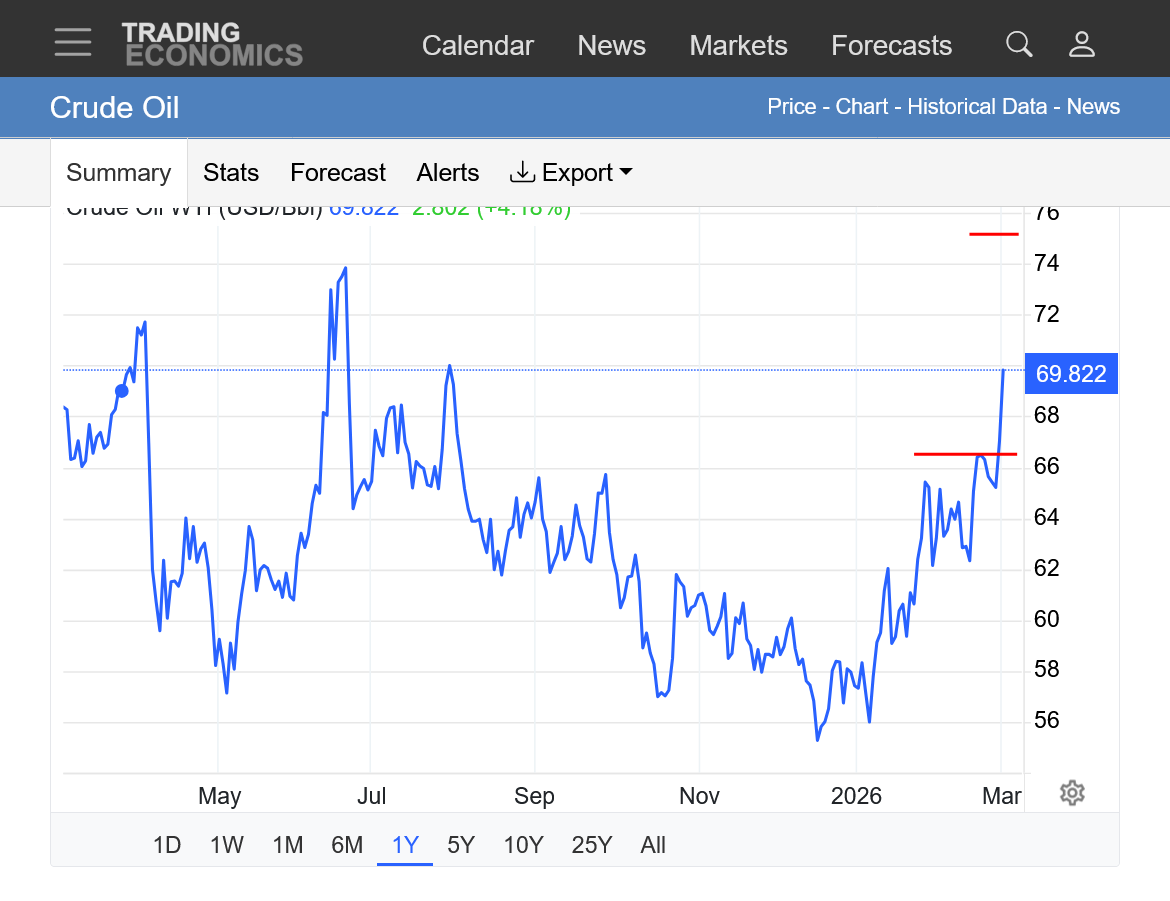Expand the Export dropdown
The width and height of the screenshot is (1170, 901).
coord(571,173)
